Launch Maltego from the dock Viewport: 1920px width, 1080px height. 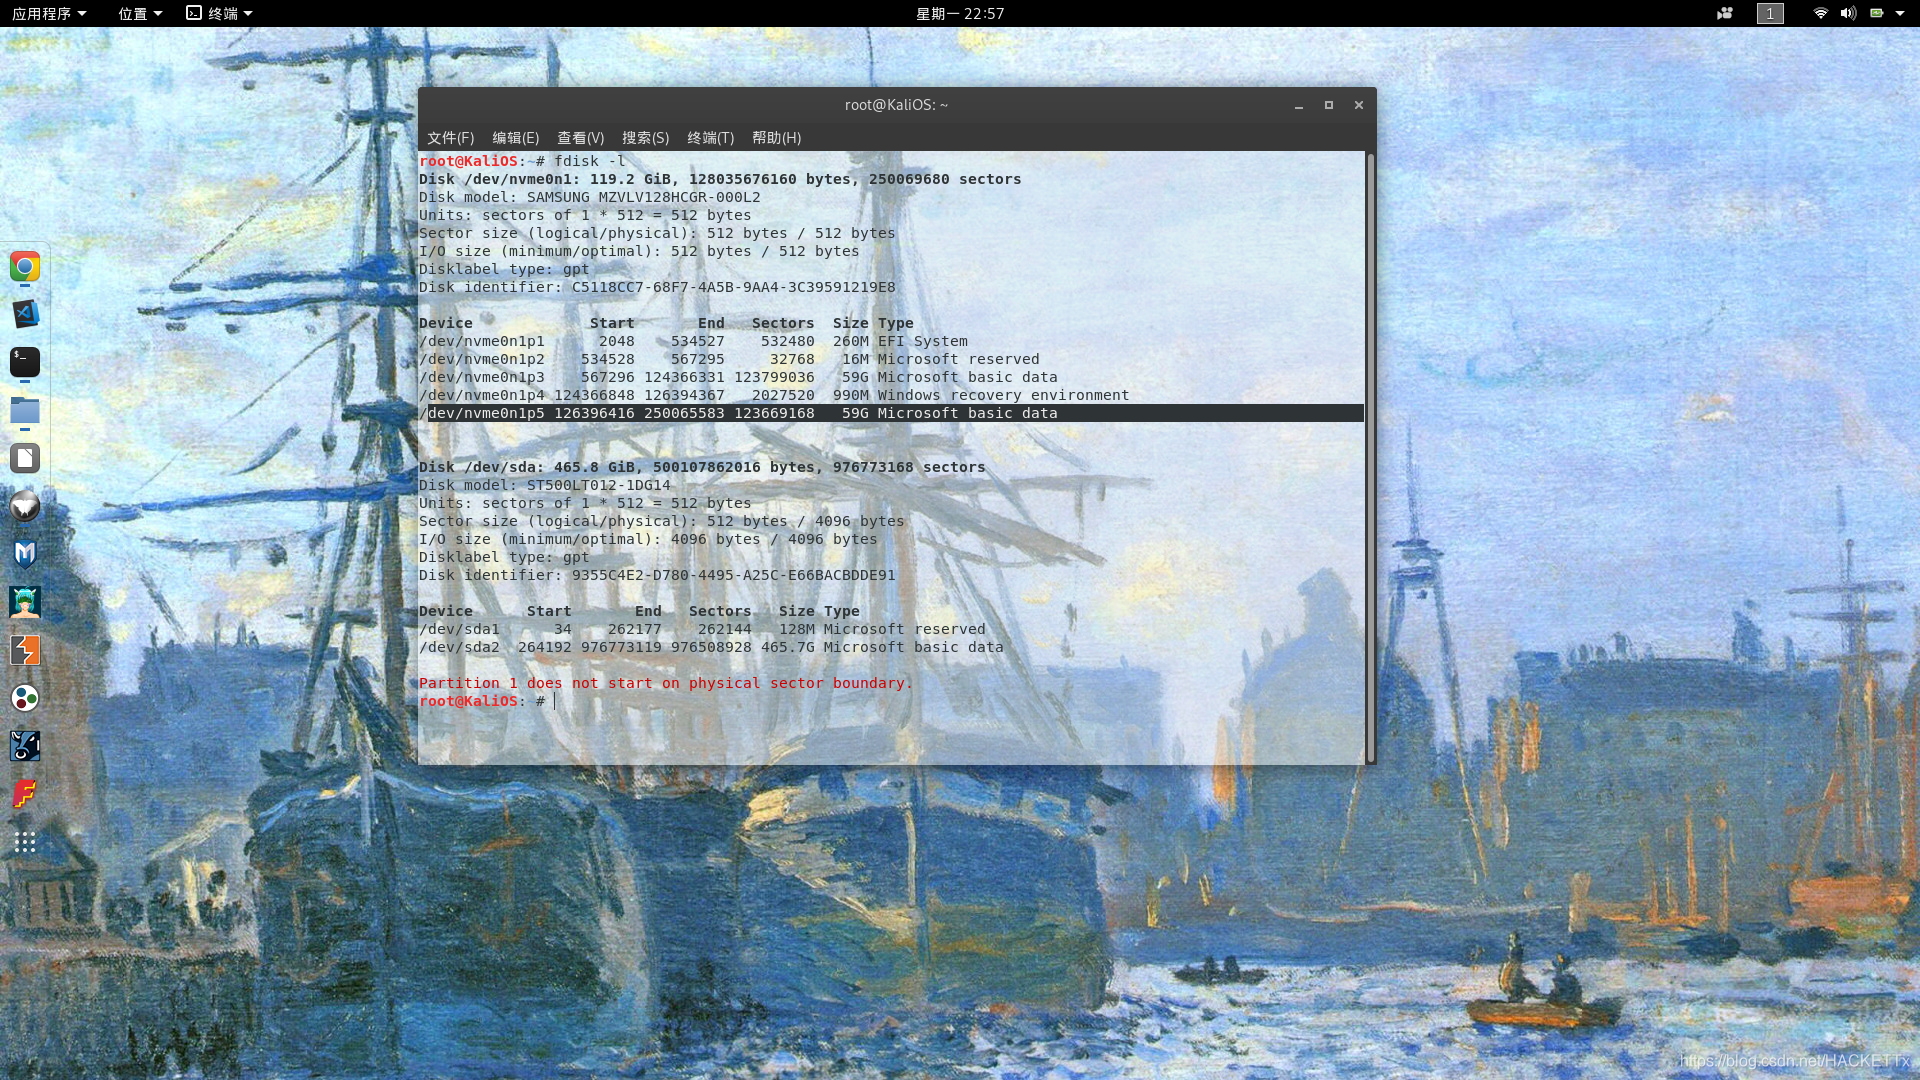(x=25, y=698)
